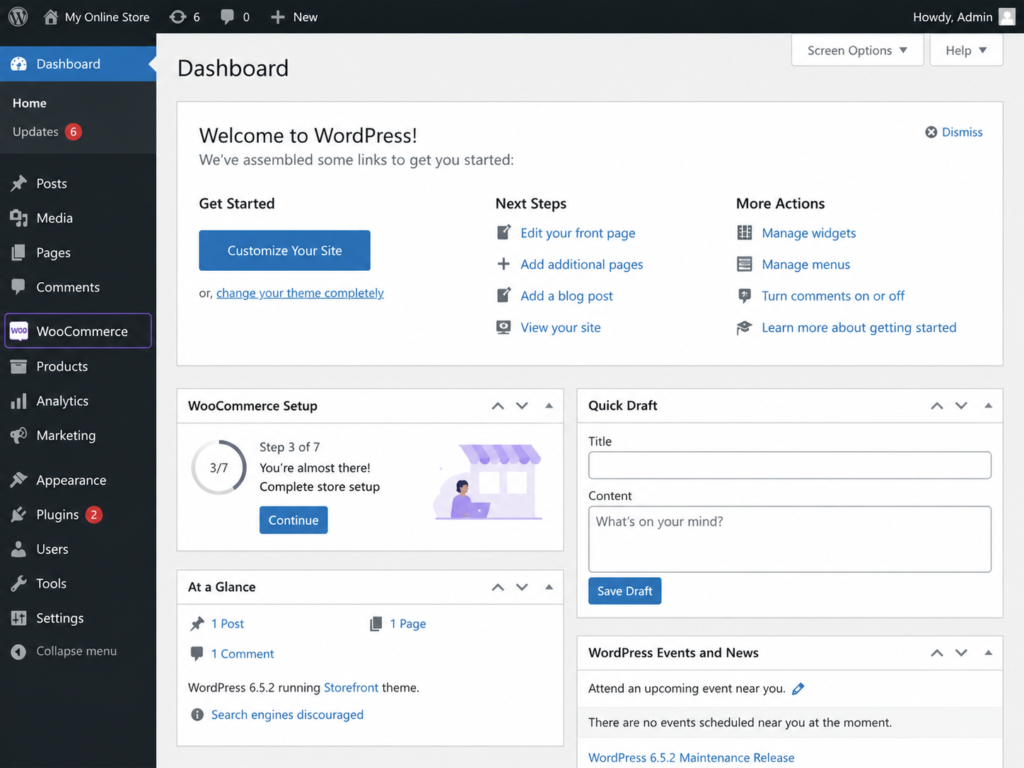Click the Users person icon in sidebar
The image size is (1024, 768).
18,549
